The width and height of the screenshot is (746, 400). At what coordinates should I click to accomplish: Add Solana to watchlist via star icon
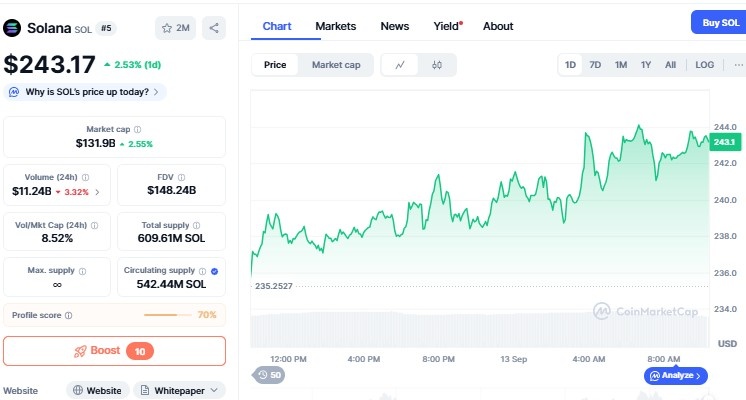tap(176, 28)
